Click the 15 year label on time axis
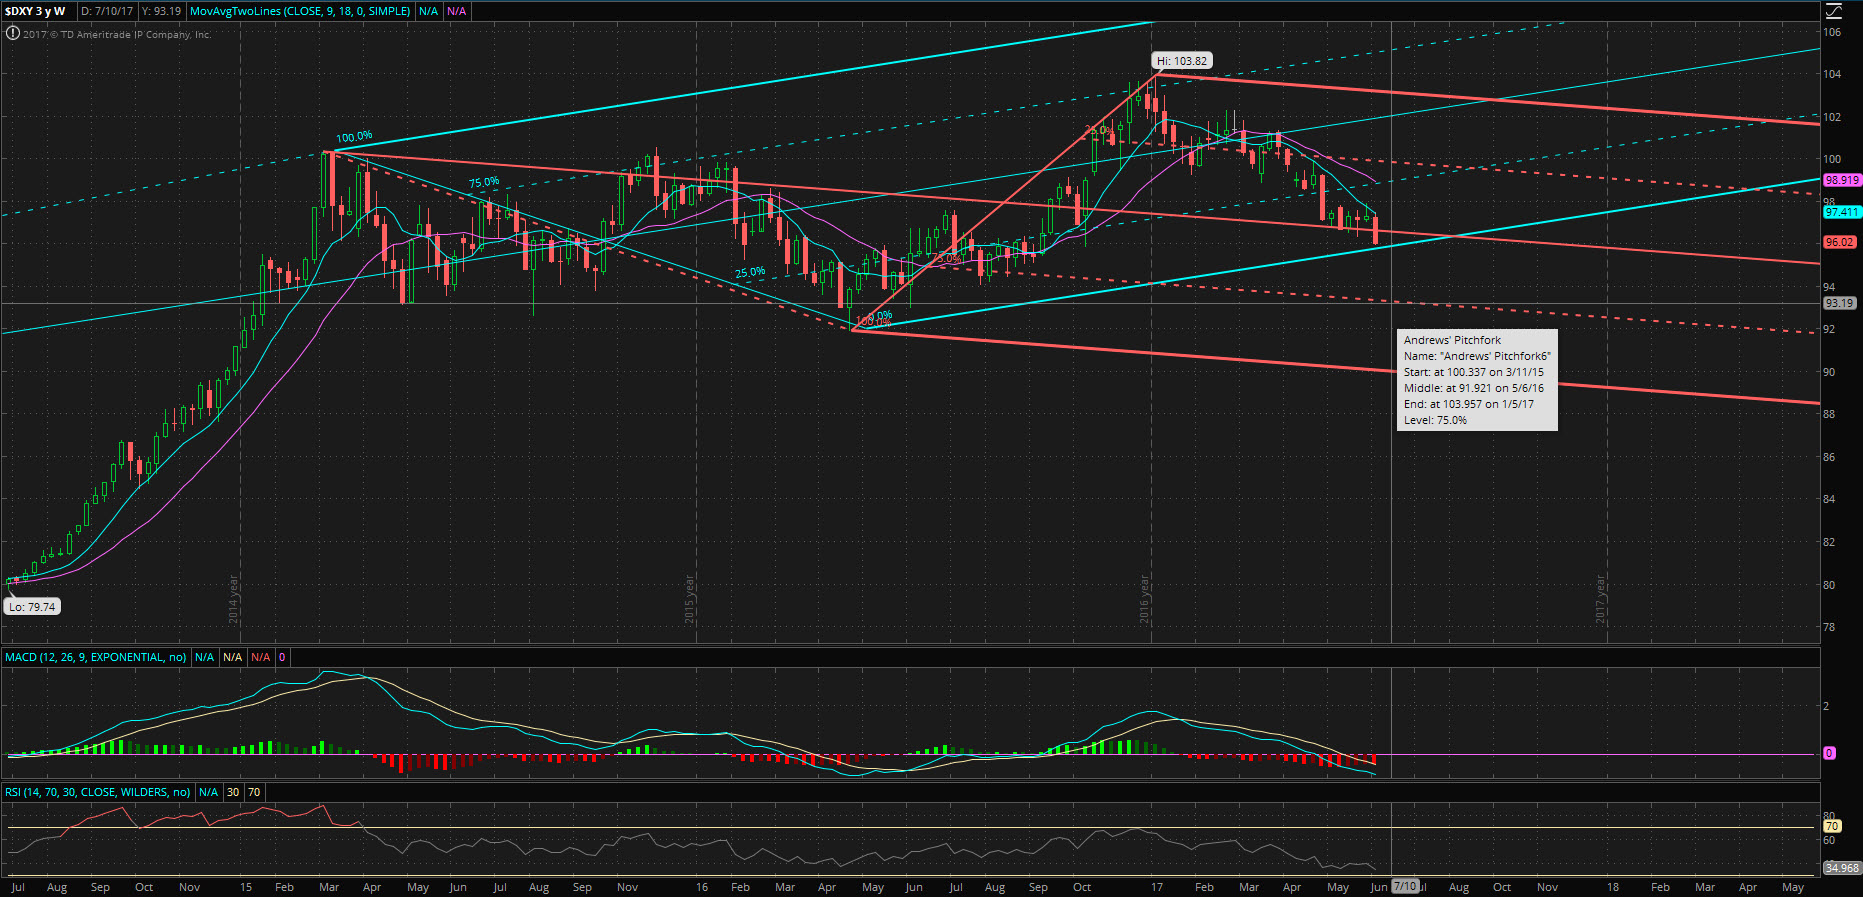This screenshot has width=1863, height=897. [246, 887]
